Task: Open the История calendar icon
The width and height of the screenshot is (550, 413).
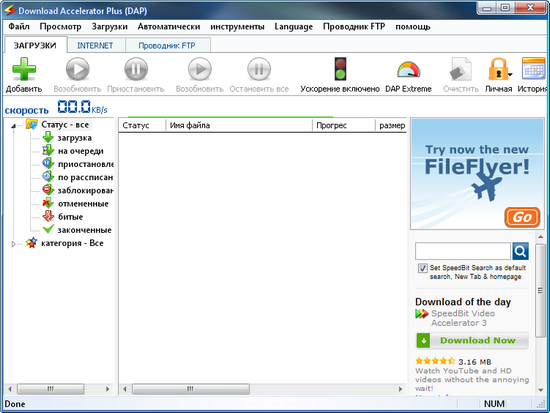Action: coord(534,69)
